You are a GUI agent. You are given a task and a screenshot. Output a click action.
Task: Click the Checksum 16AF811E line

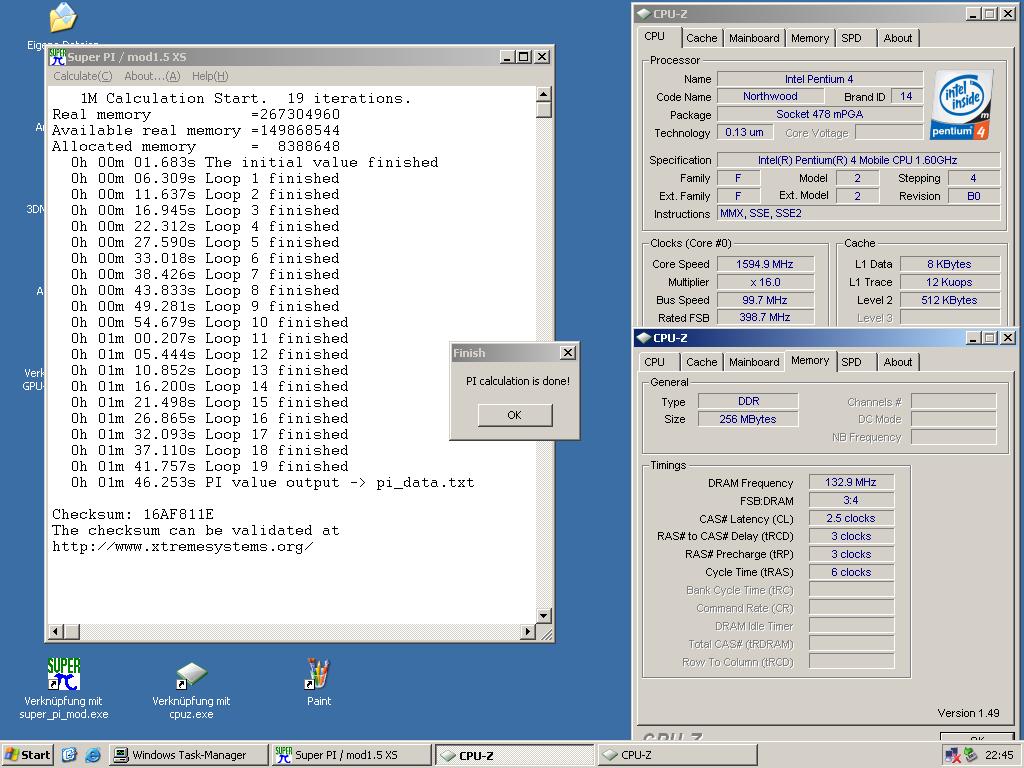pyautogui.click(x=133, y=514)
